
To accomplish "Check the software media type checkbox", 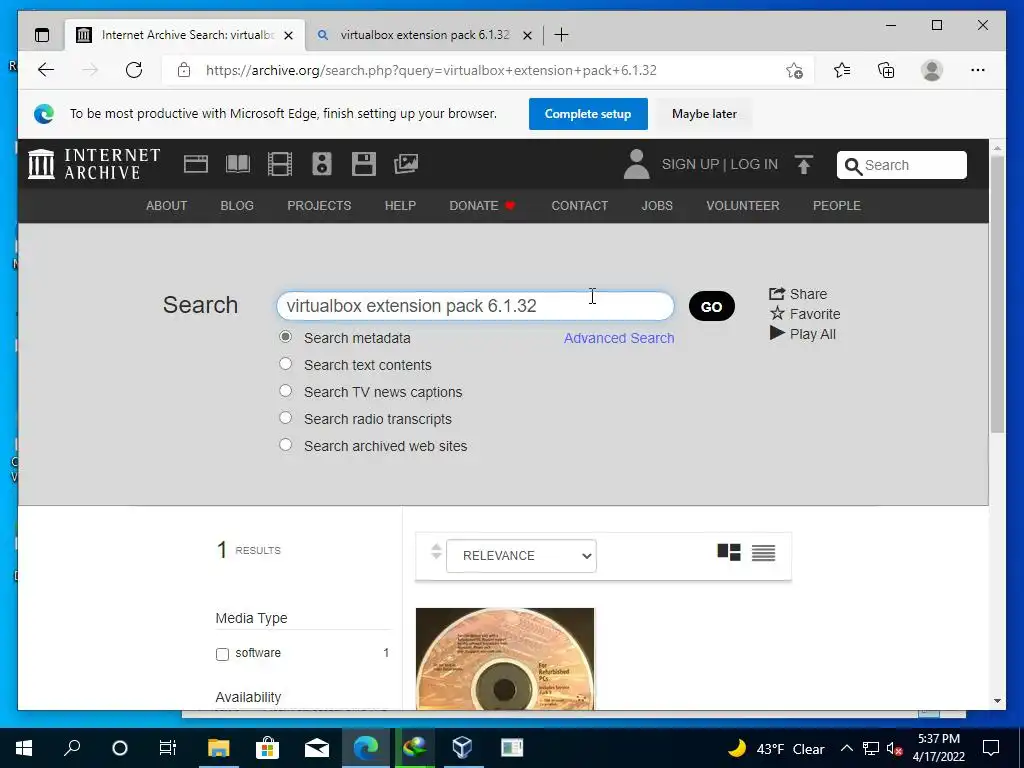I will point(222,654).
